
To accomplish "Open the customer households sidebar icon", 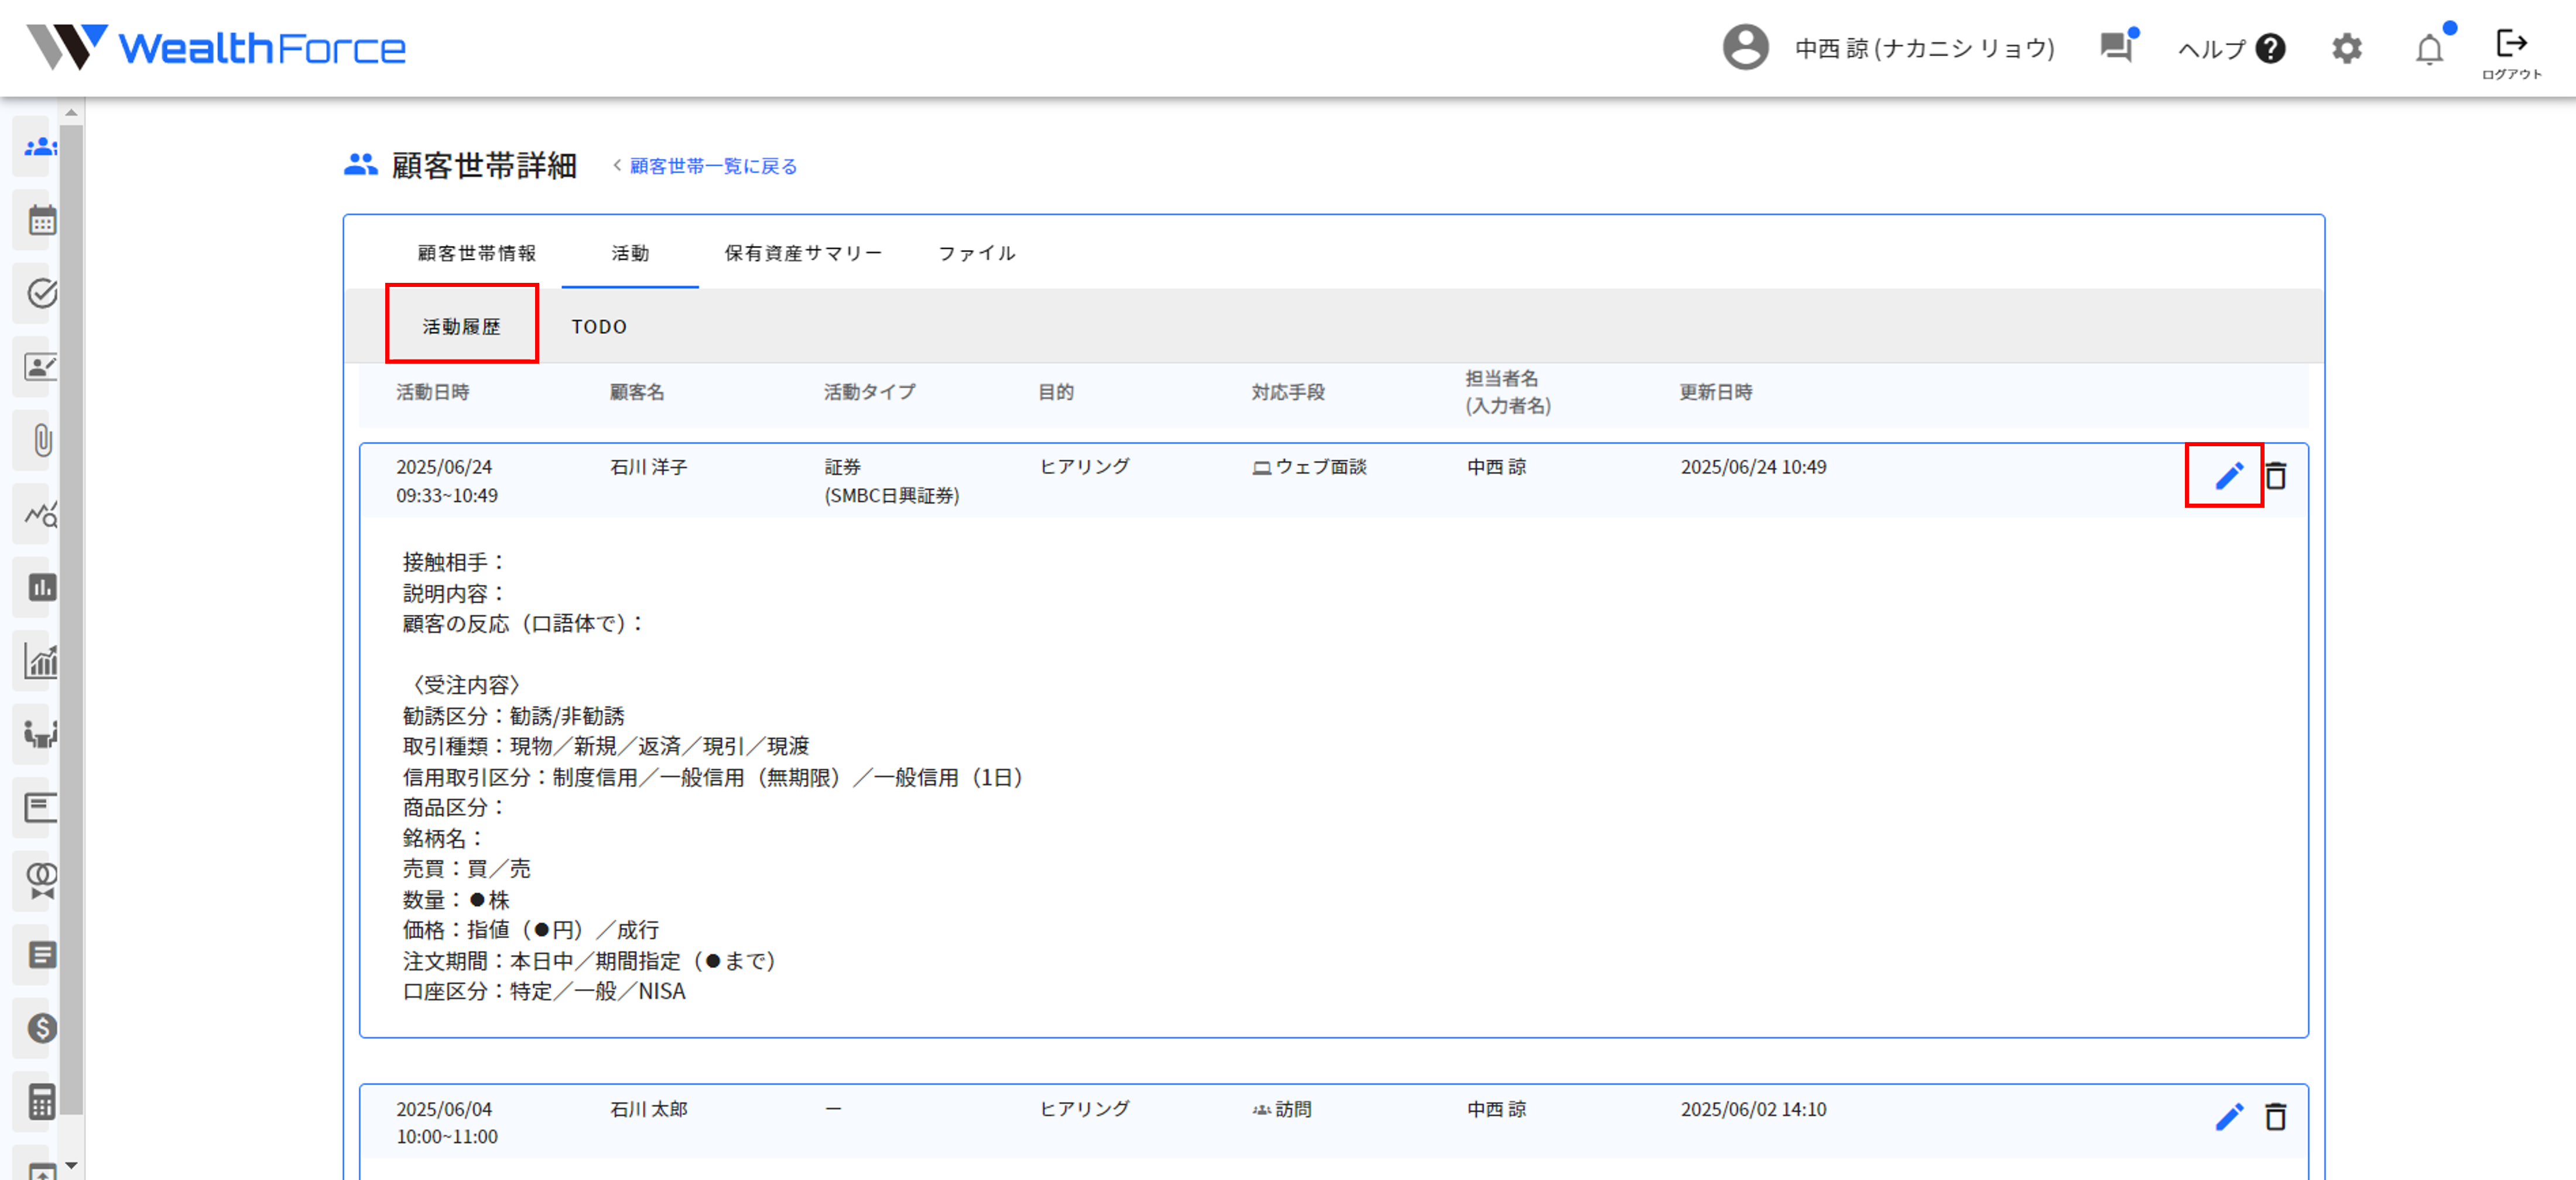I will [x=41, y=147].
